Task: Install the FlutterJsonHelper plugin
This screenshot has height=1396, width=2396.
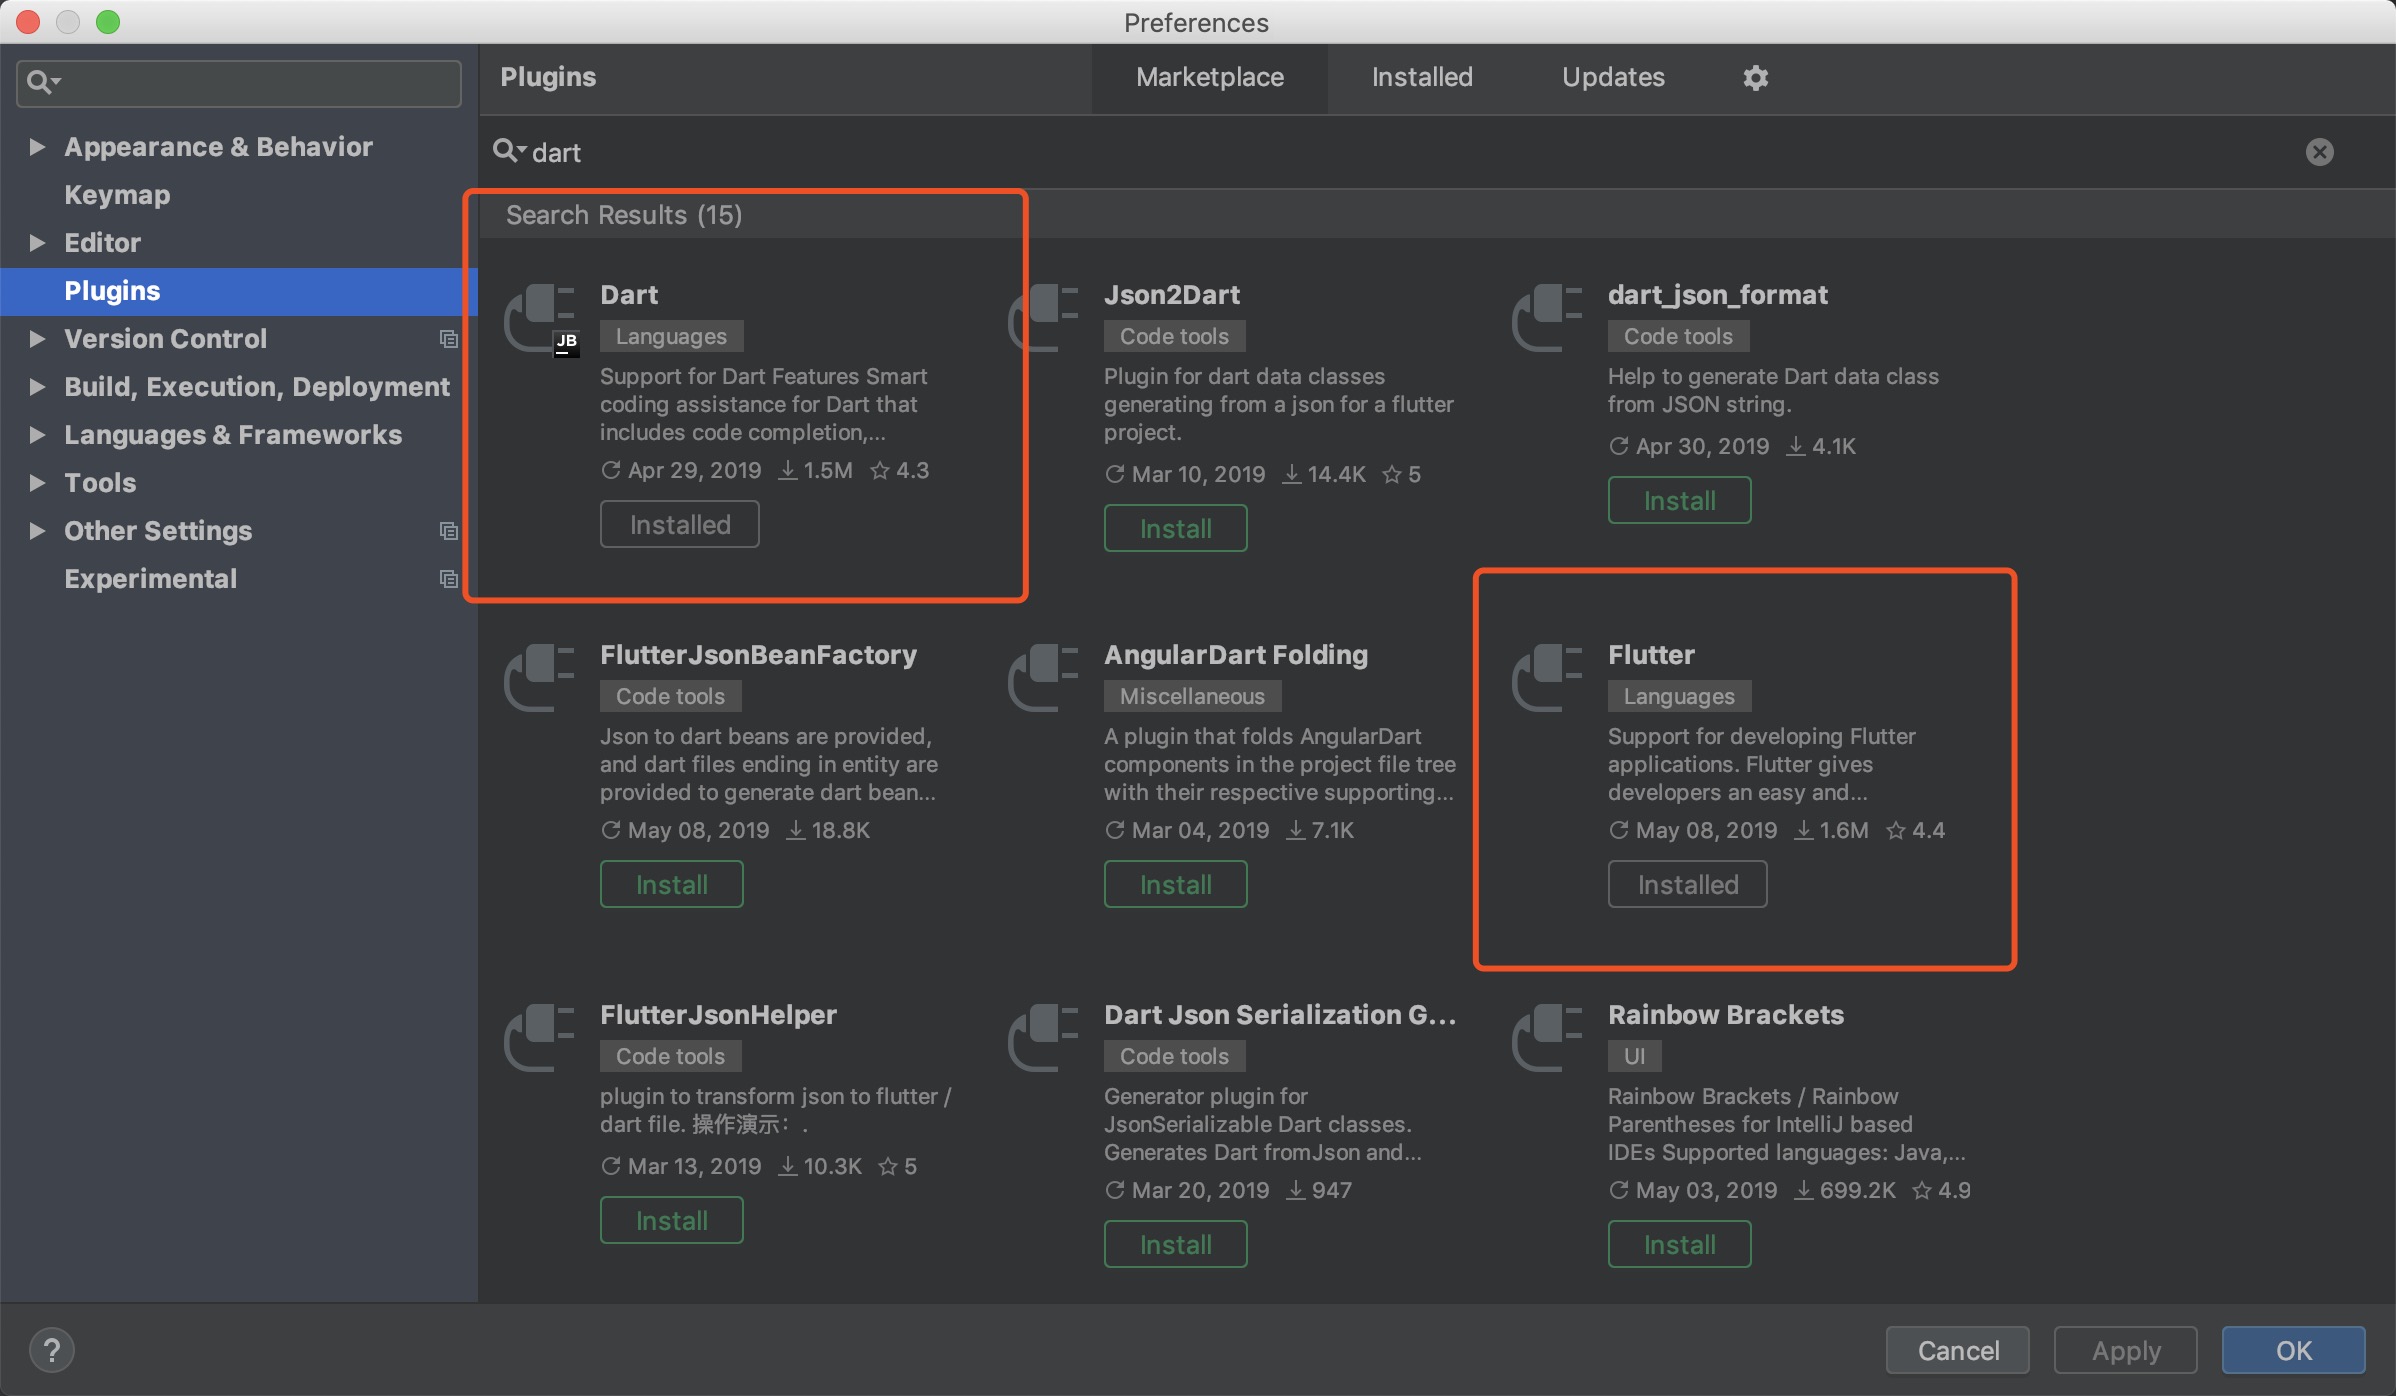Action: tap(671, 1220)
